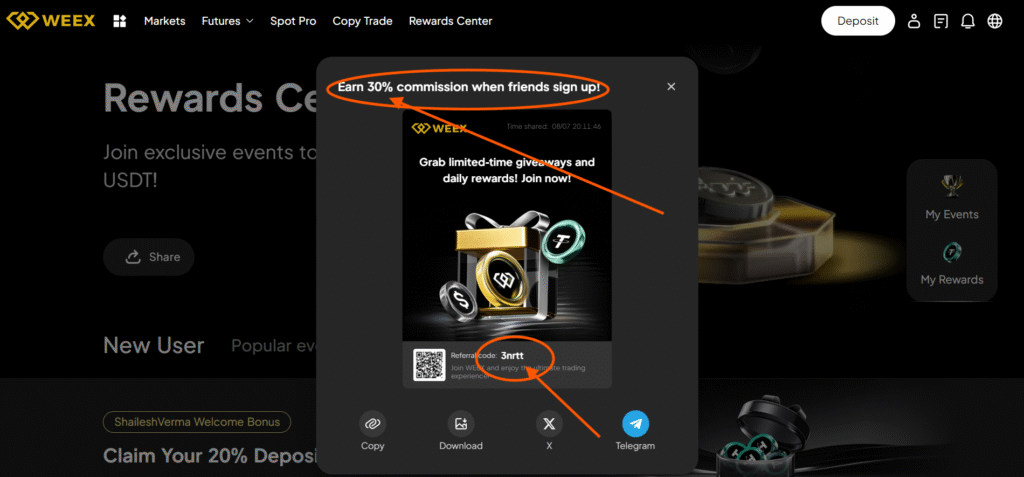The height and width of the screenshot is (477, 1024).
Task: Open the orders document icon
Action: 941,21
